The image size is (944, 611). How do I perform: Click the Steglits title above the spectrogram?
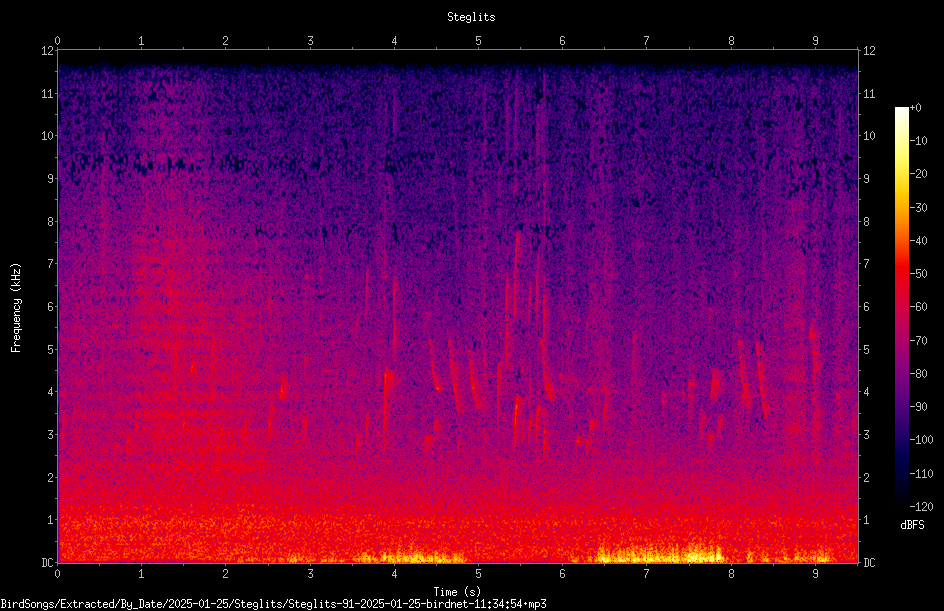point(471,17)
